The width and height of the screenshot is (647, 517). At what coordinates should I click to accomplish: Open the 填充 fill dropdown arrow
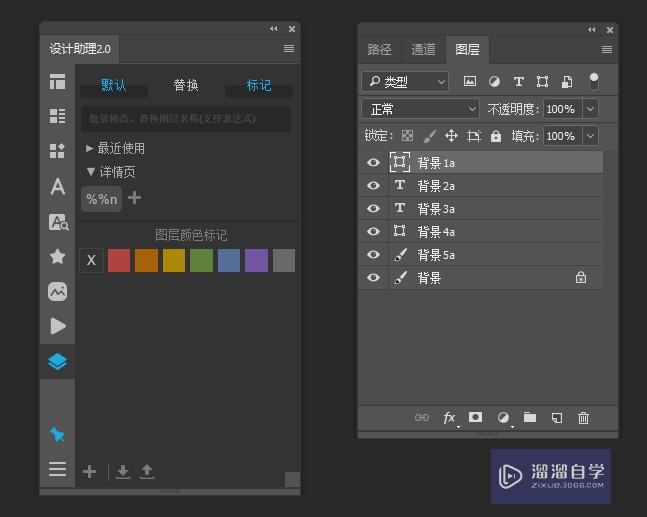click(x=590, y=136)
